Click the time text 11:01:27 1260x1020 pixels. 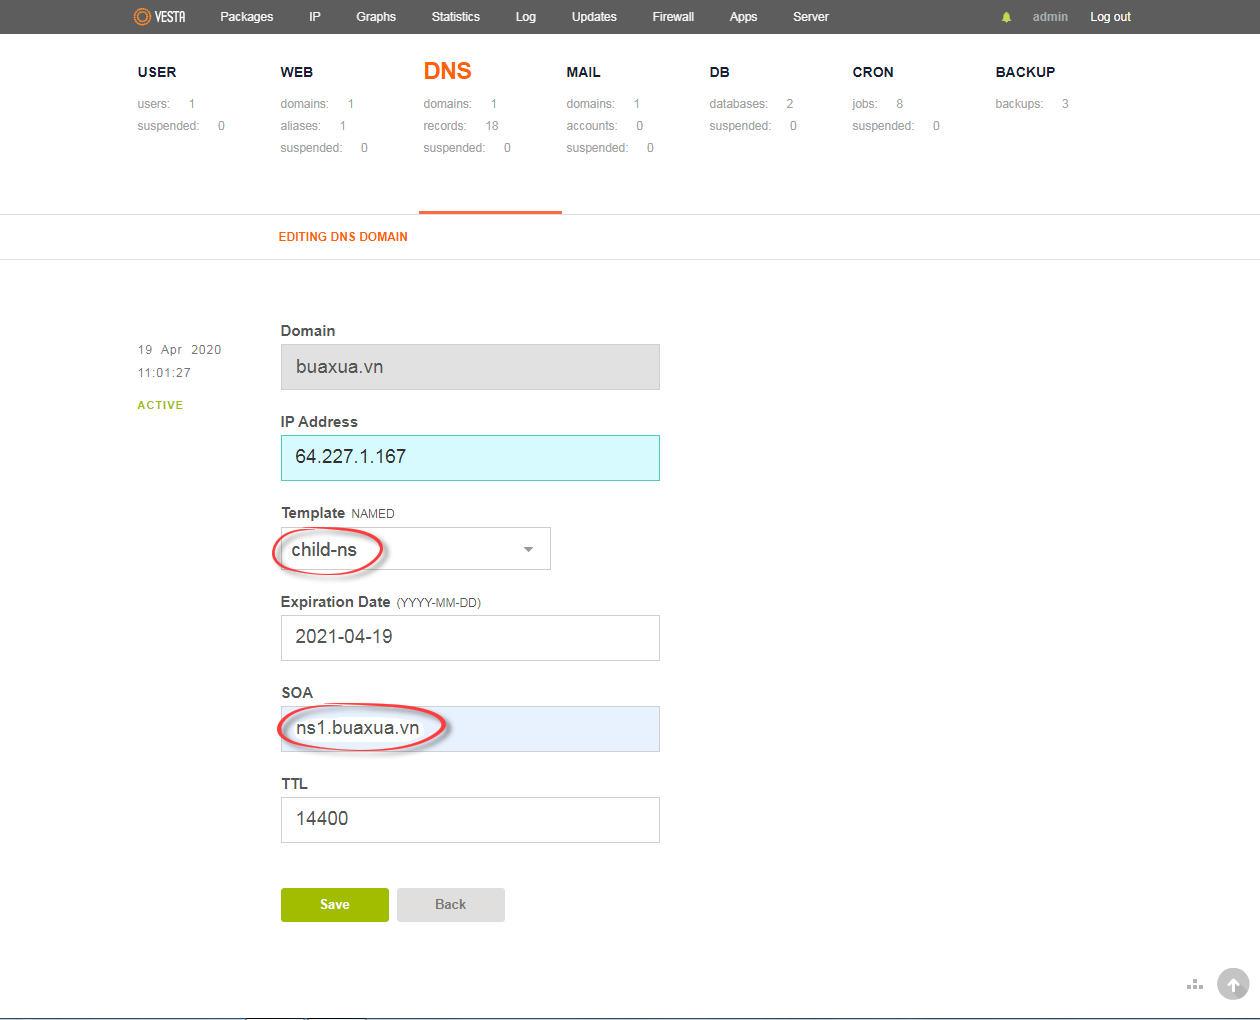point(164,373)
